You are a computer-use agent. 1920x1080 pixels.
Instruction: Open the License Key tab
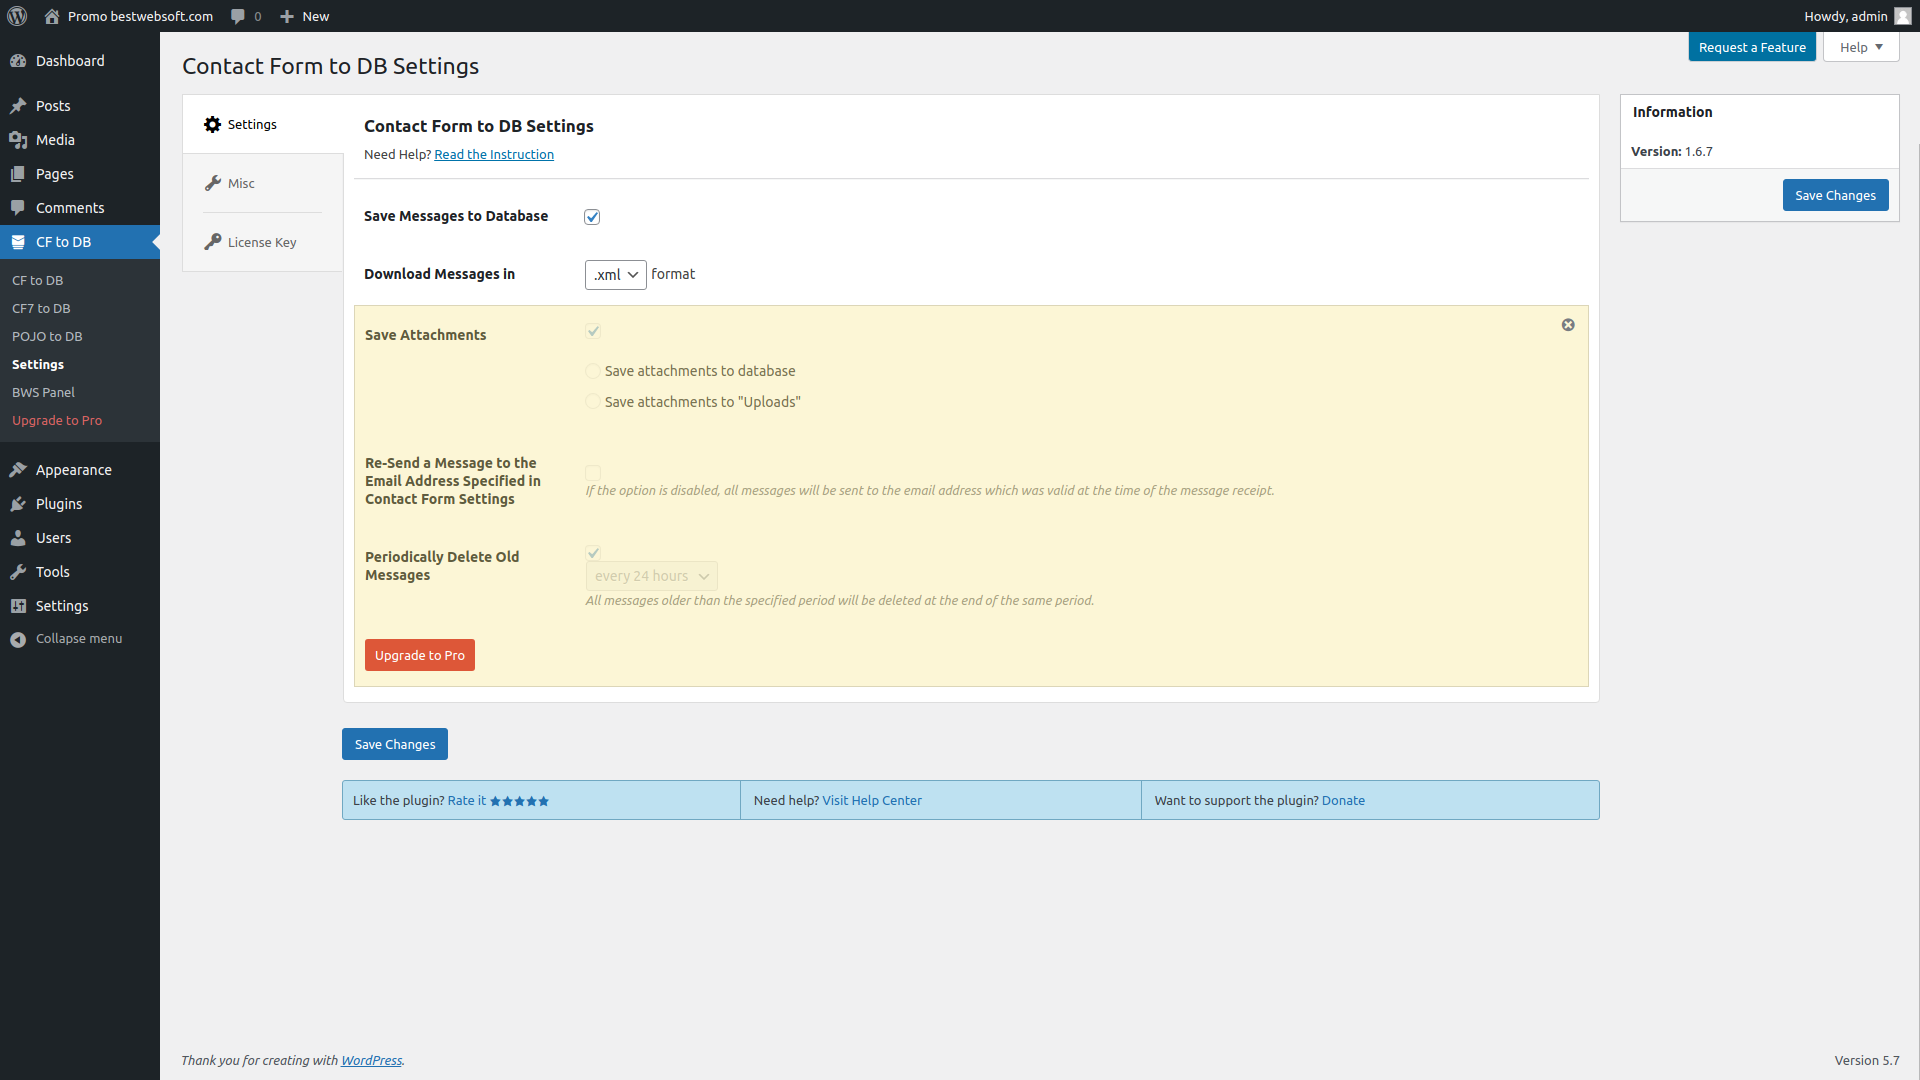point(261,243)
